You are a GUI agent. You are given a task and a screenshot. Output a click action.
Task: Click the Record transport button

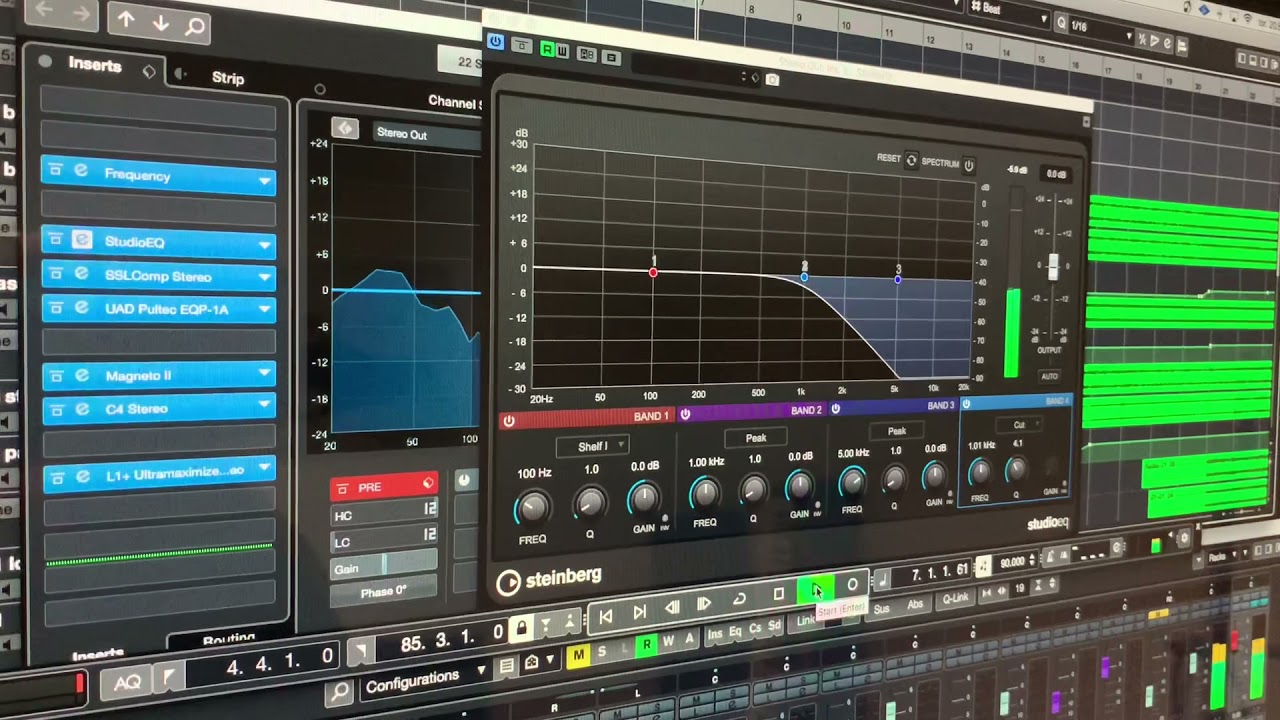pos(852,585)
